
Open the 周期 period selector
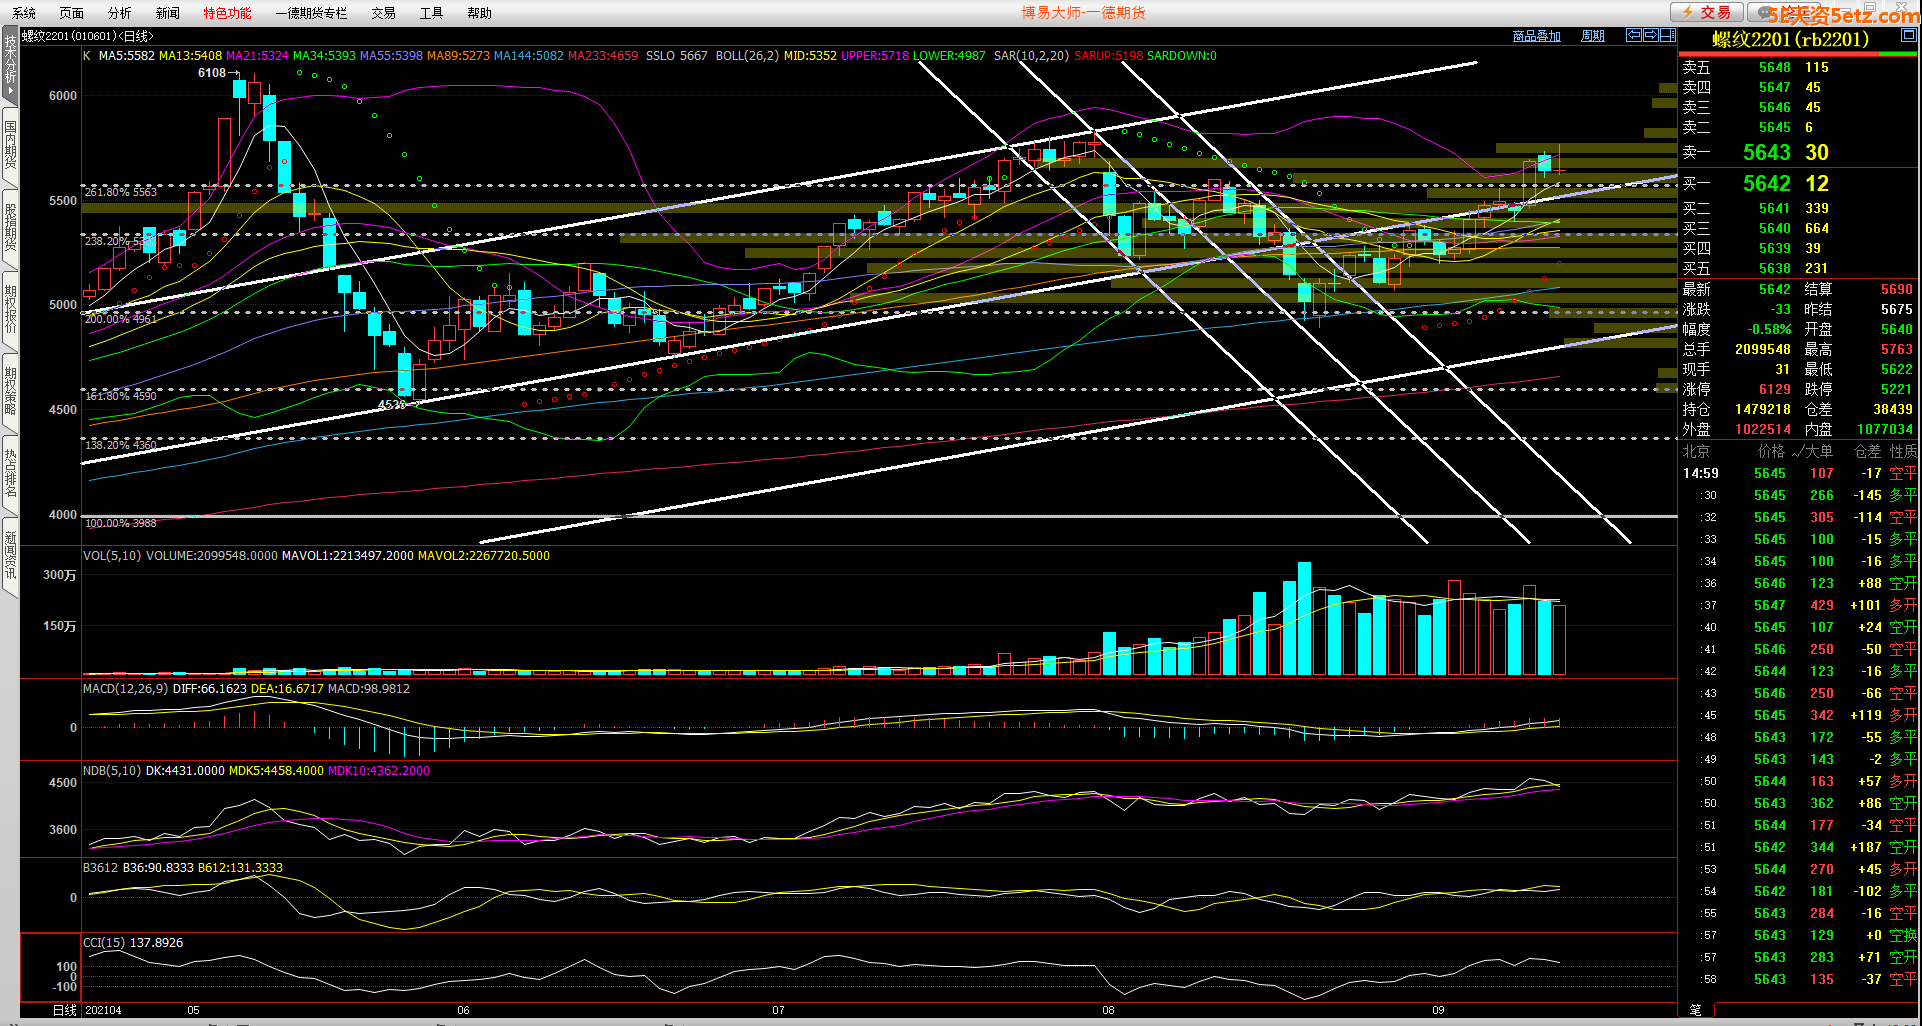(1592, 36)
